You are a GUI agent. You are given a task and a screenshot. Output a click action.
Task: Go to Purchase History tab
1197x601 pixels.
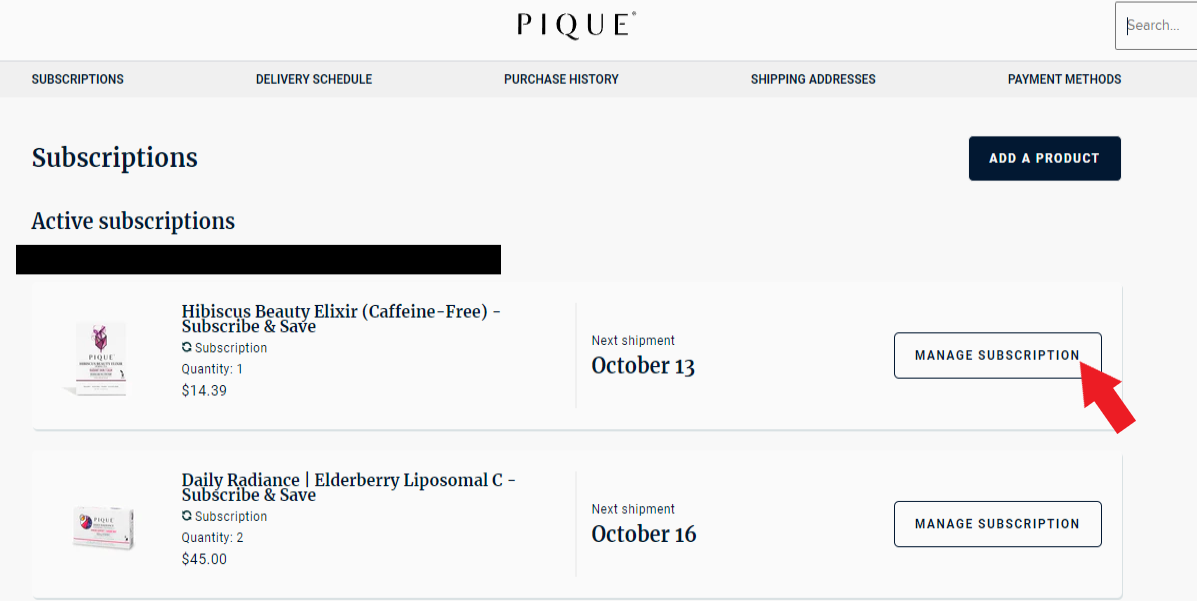click(561, 79)
